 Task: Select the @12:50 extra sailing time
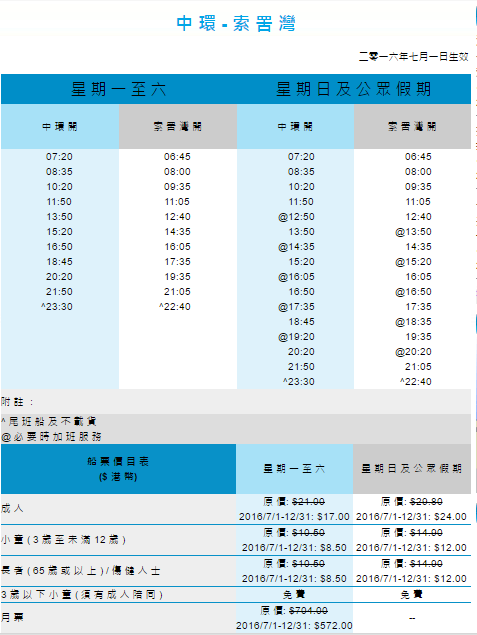tap(296, 217)
